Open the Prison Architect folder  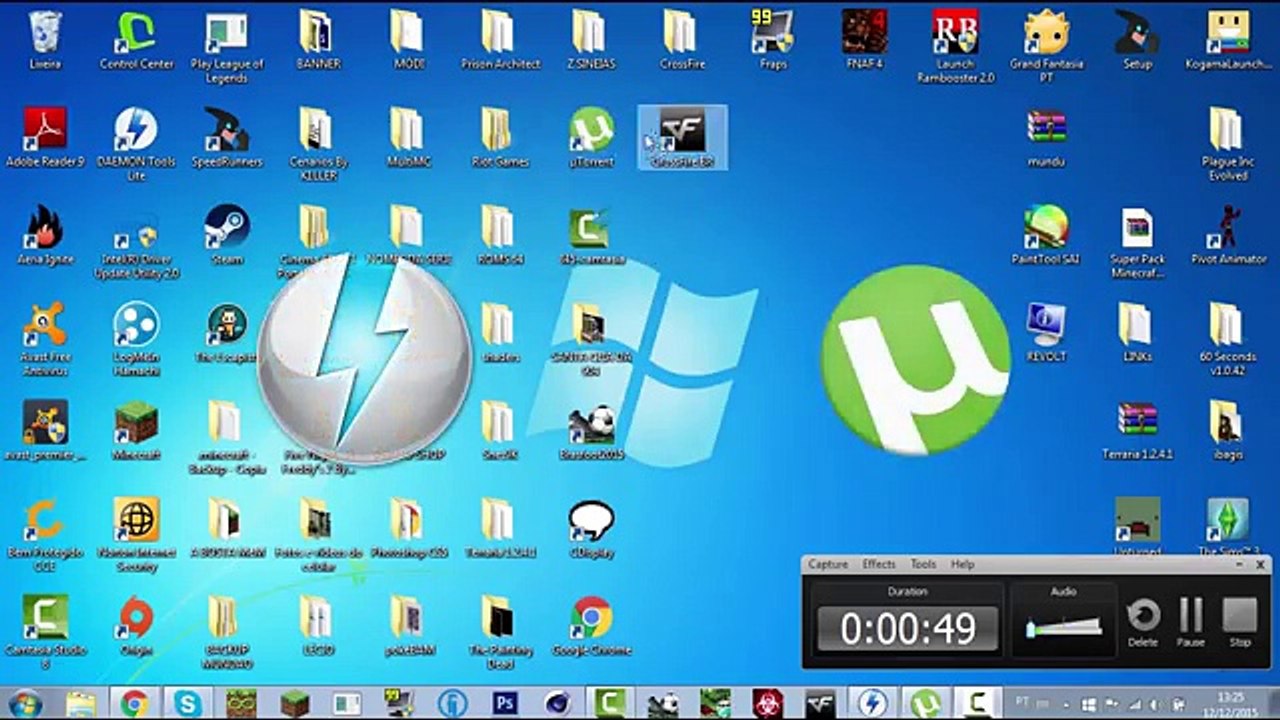coord(500,40)
